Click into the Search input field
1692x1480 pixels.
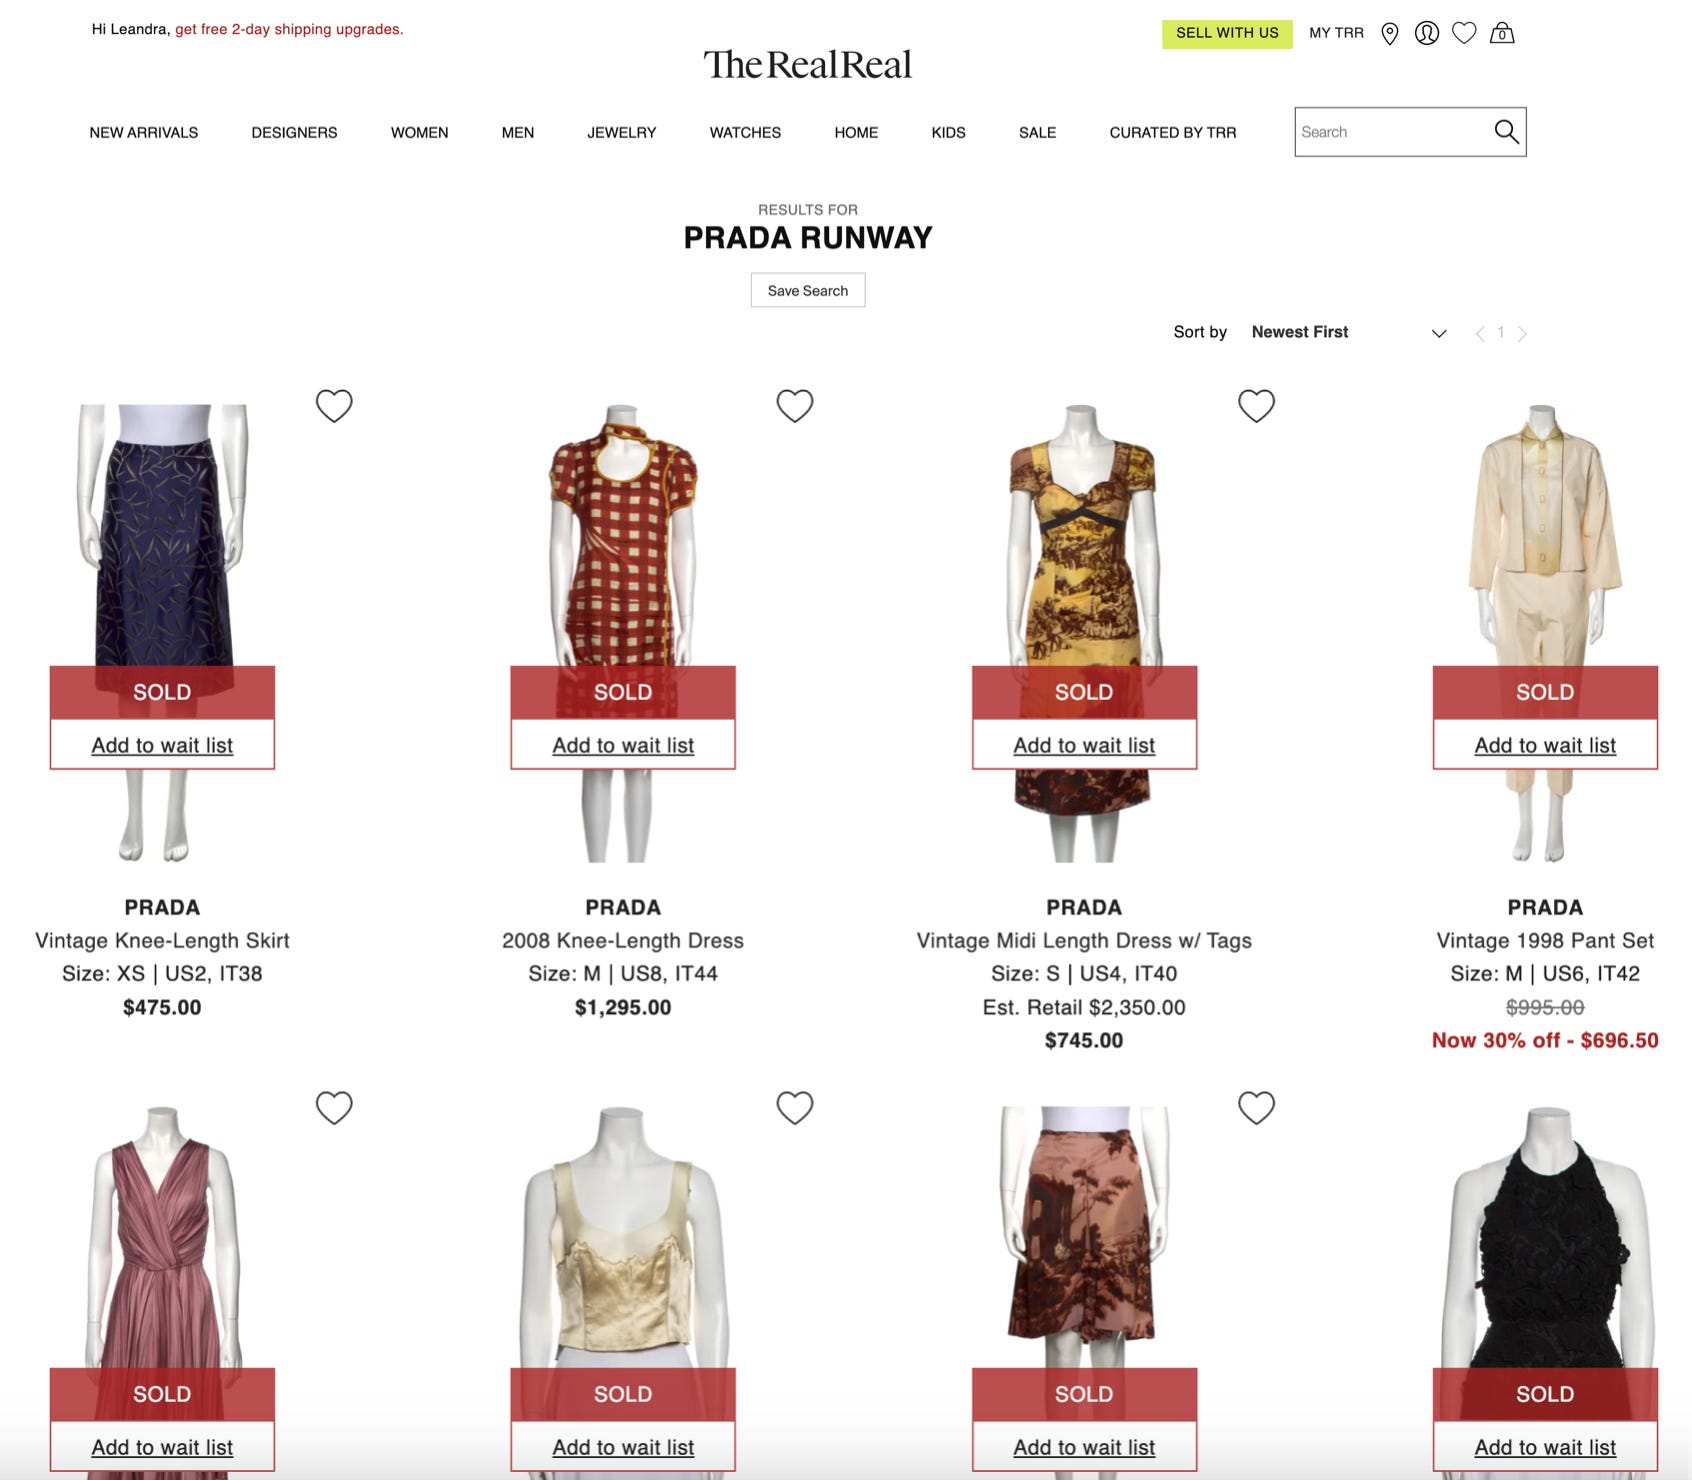(x=1390, y=132)
